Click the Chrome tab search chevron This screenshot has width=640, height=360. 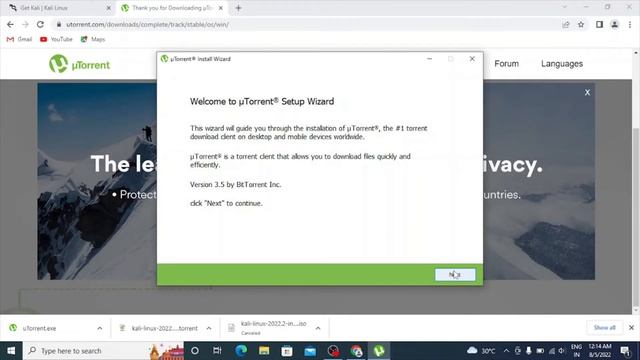pos(564,7)
